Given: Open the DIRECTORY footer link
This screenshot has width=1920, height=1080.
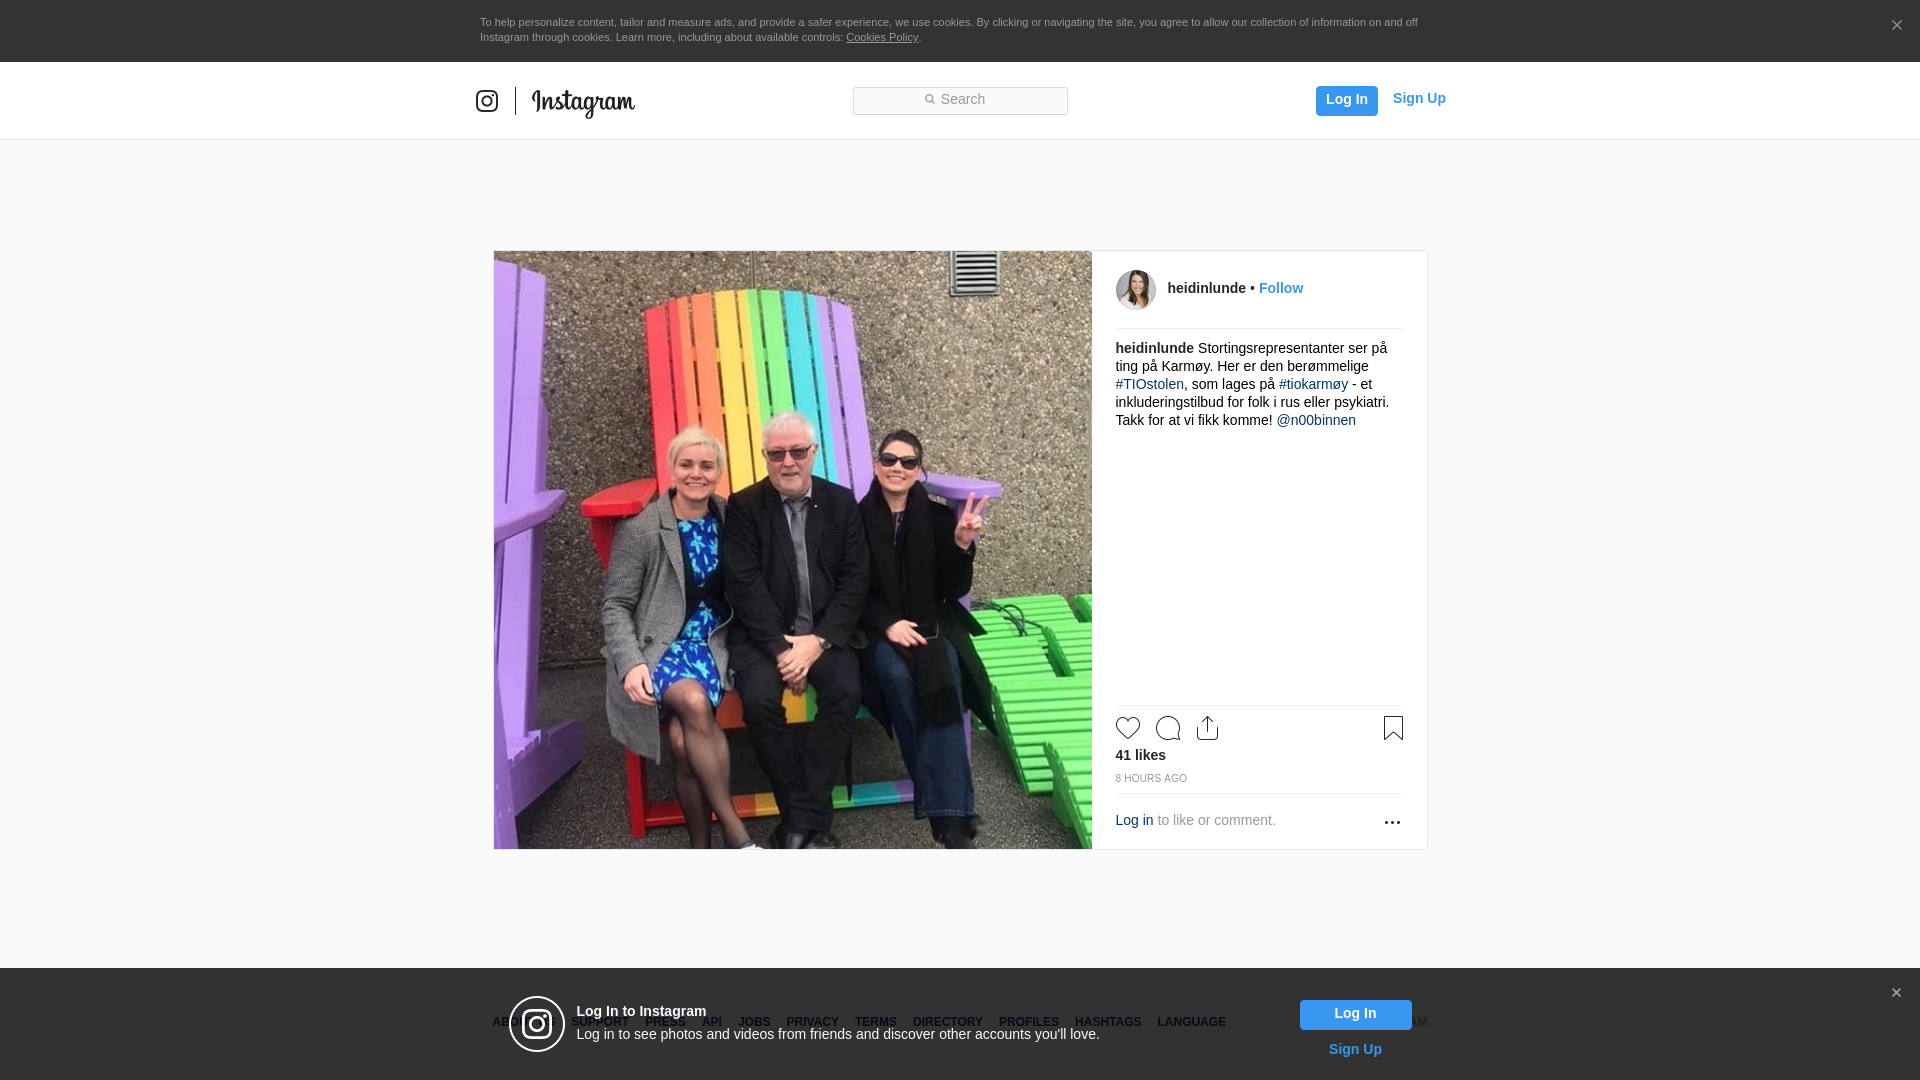Looking at the screenshot, I should click(x=947, y=1022).
